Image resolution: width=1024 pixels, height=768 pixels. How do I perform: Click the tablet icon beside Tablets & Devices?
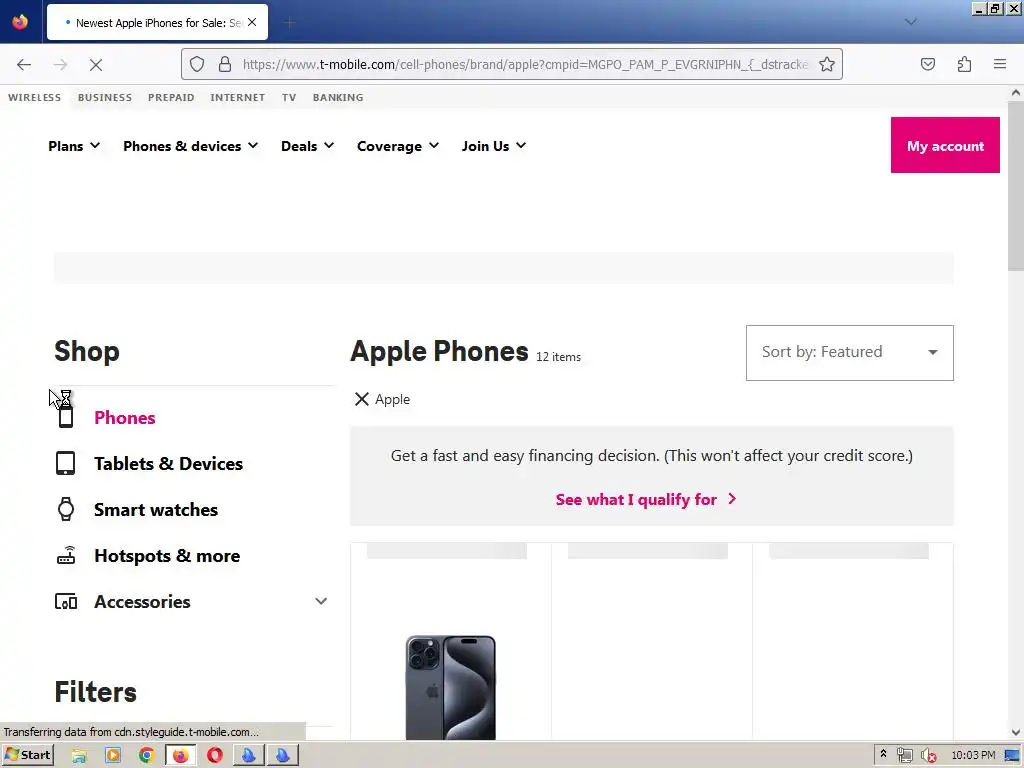65,464
